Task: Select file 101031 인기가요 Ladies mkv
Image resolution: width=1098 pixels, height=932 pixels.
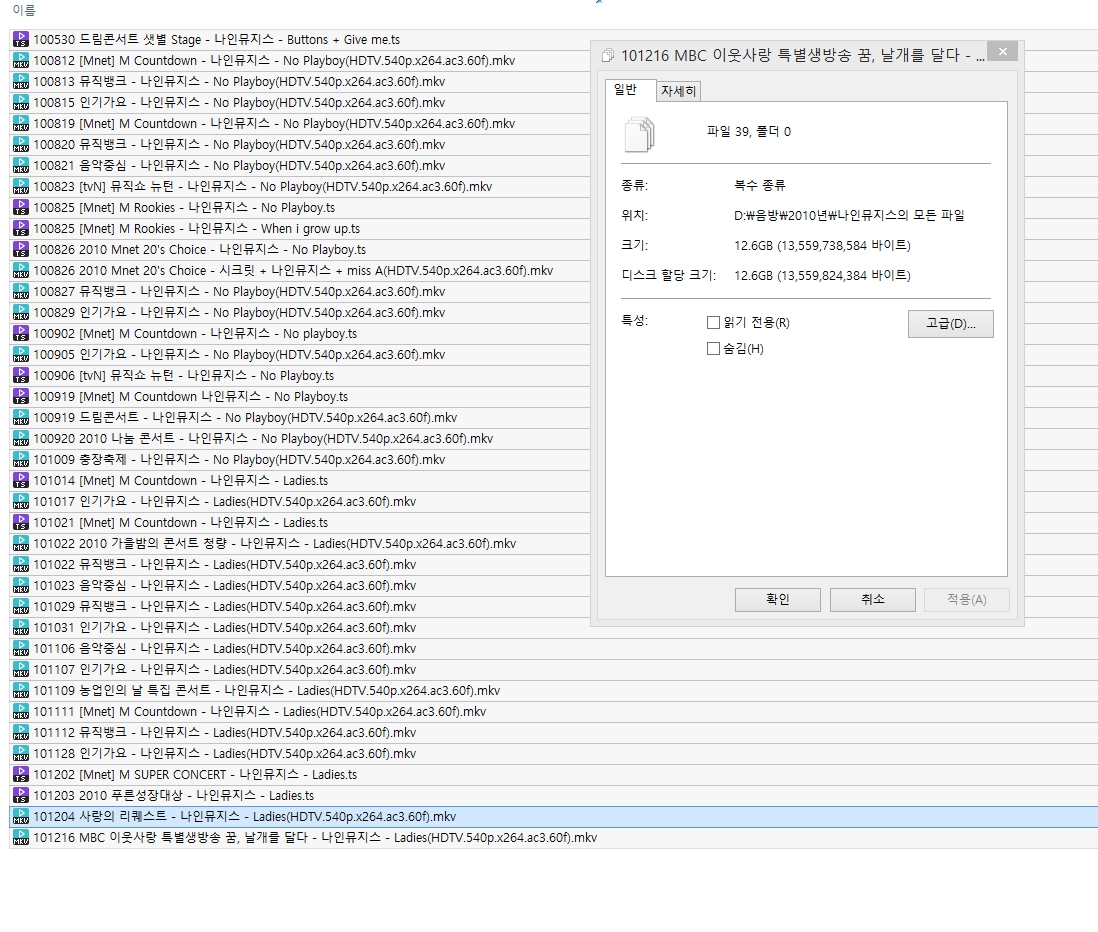Action: click(x=225, y=628)
